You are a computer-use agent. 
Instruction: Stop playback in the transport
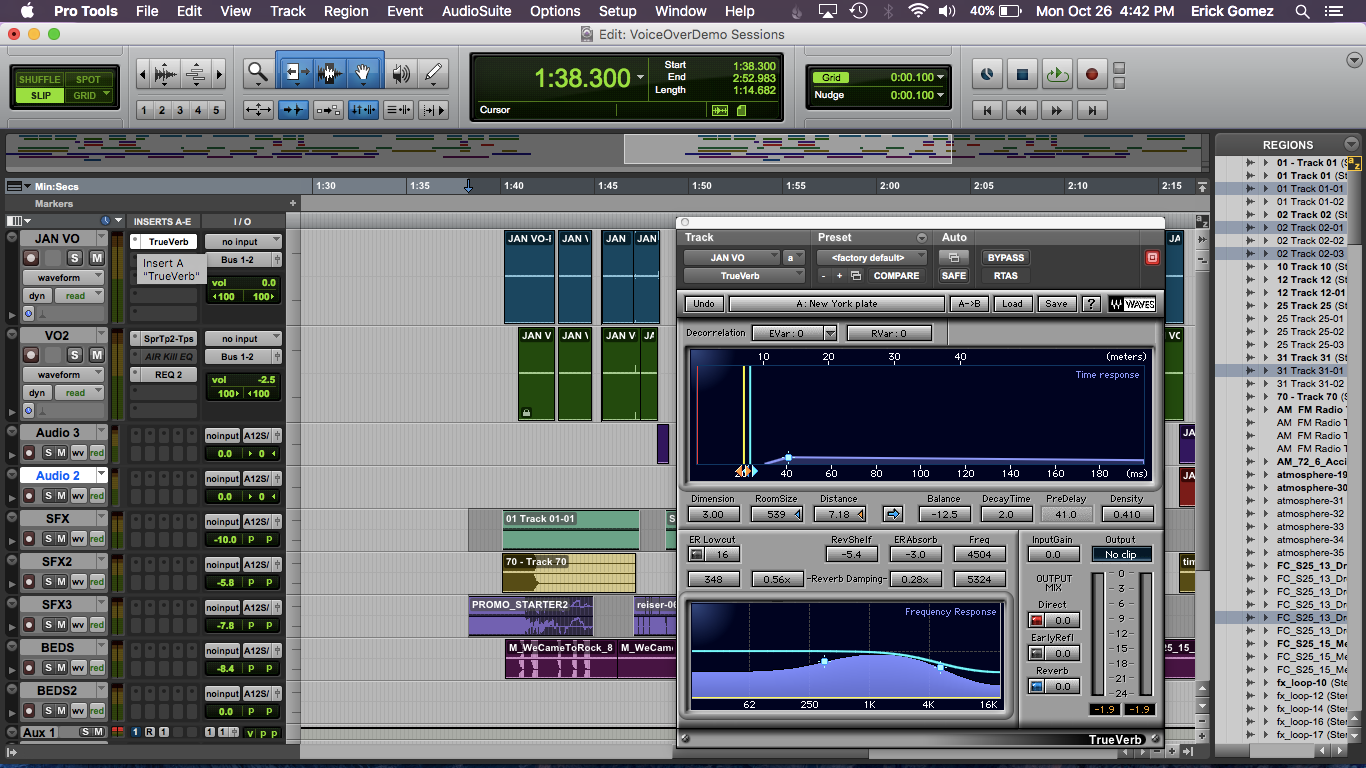pos(1022,74)
